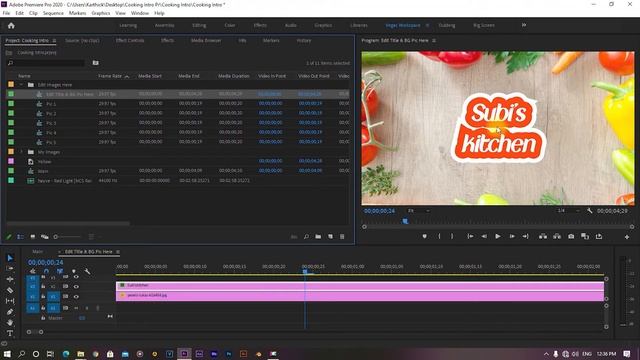Viewport: 640px width, 360px height.
Task: Go to In point in Program monitor
Action: tap(470, 236)
